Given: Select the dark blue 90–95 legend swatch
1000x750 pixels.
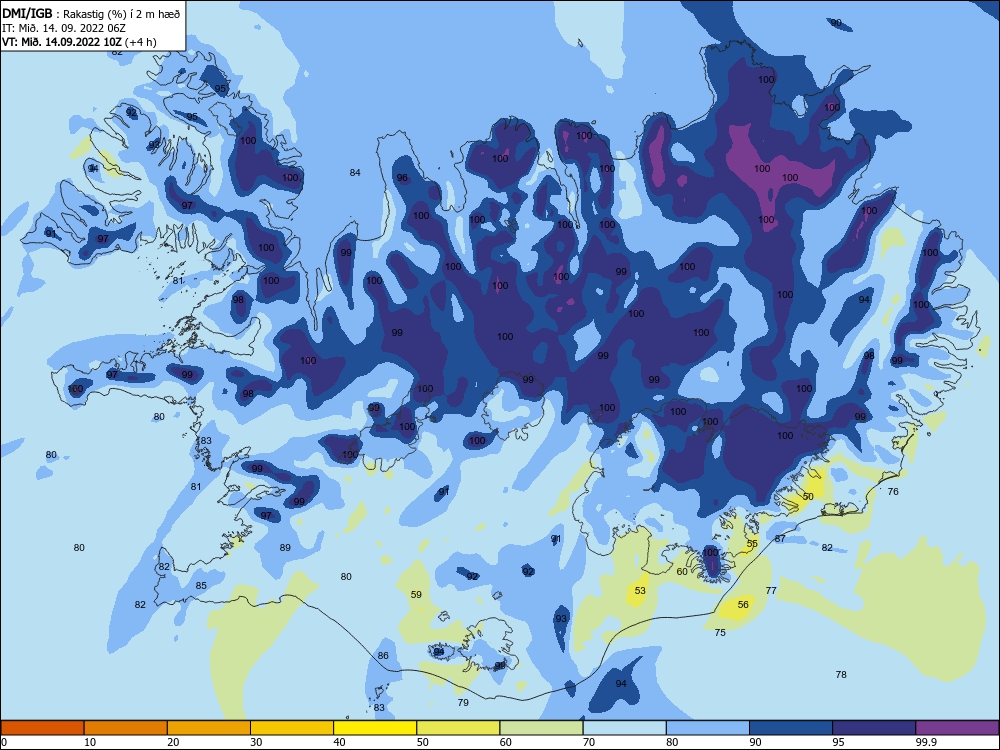Looking at the screenshot, I should [x=791, y=728].
